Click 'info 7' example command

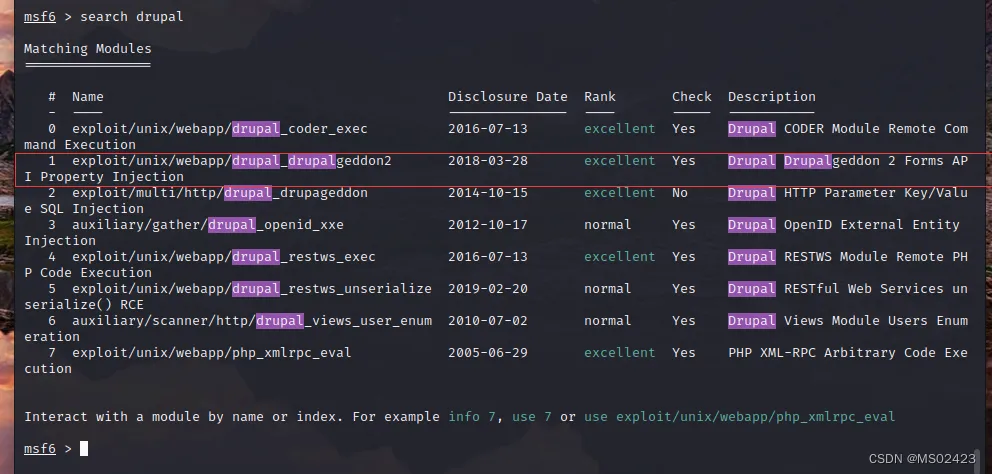pyautogui.click(x=472, y=417)
